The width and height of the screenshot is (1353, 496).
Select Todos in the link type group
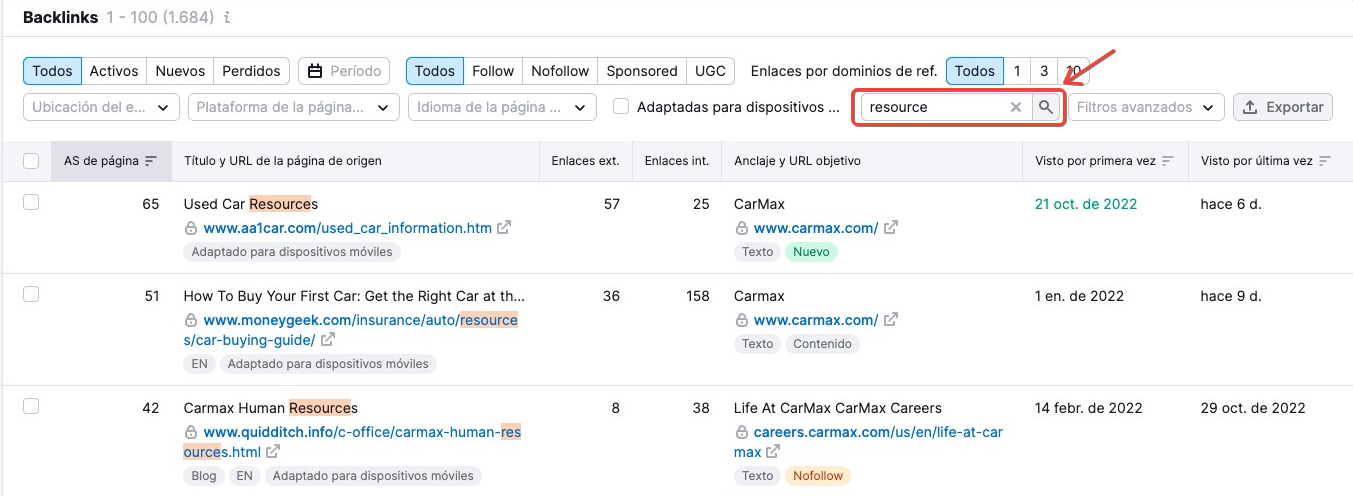point(435,71)
